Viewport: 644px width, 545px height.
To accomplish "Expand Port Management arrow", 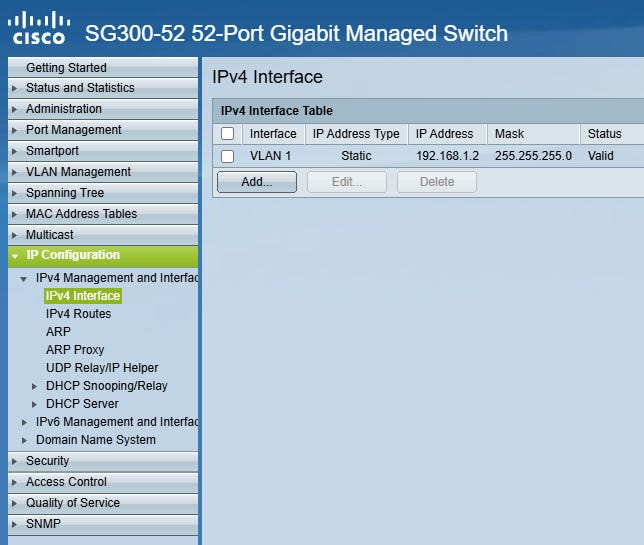I will [14, 130].
